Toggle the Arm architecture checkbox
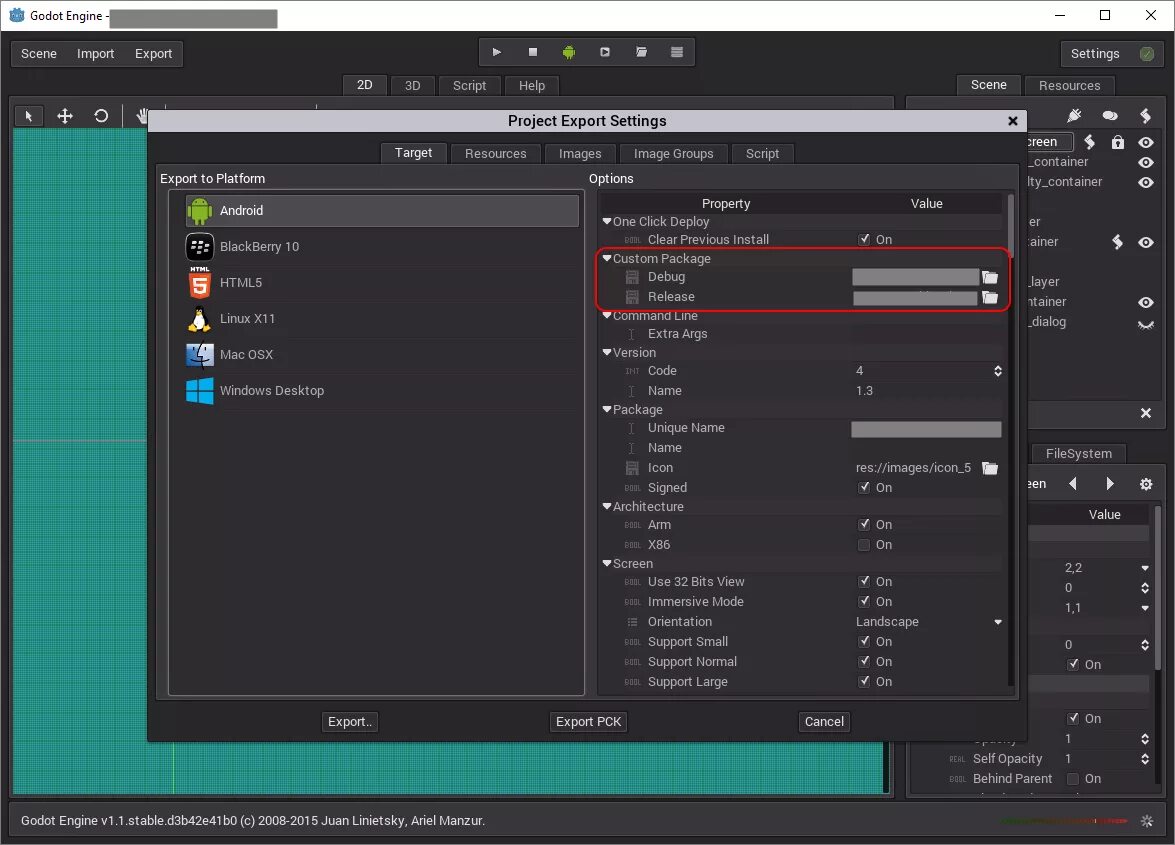 point(864,525)
